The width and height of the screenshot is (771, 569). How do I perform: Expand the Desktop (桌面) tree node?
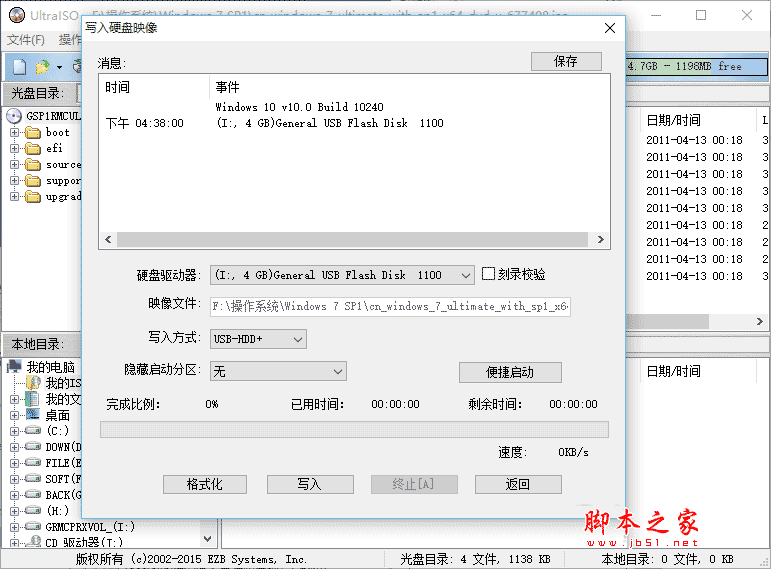coord(14,416)
